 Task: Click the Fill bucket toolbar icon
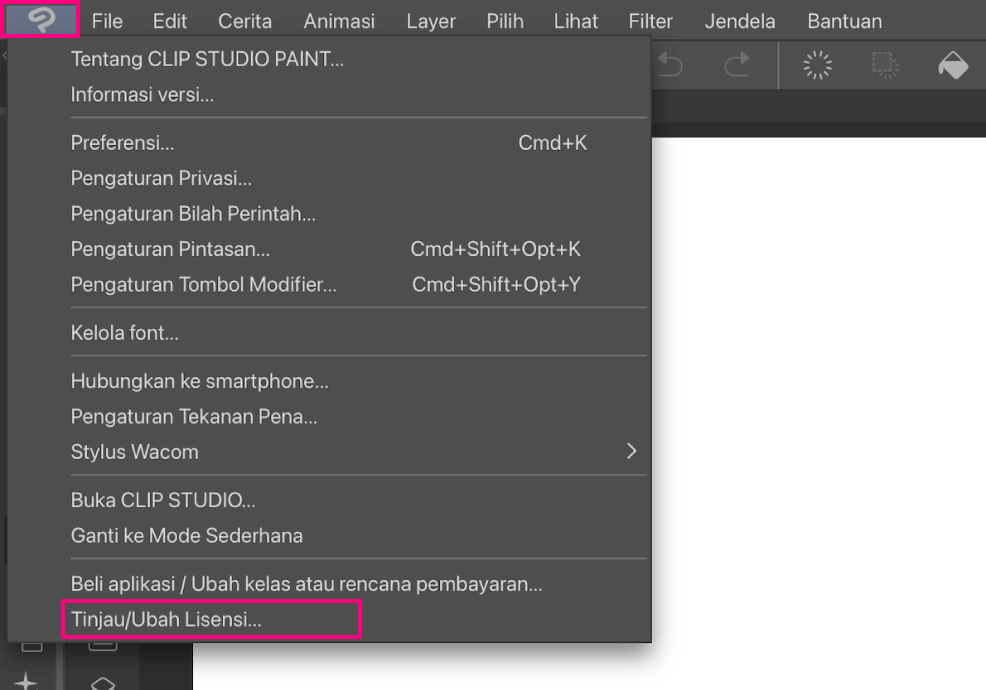click(952, 66)
